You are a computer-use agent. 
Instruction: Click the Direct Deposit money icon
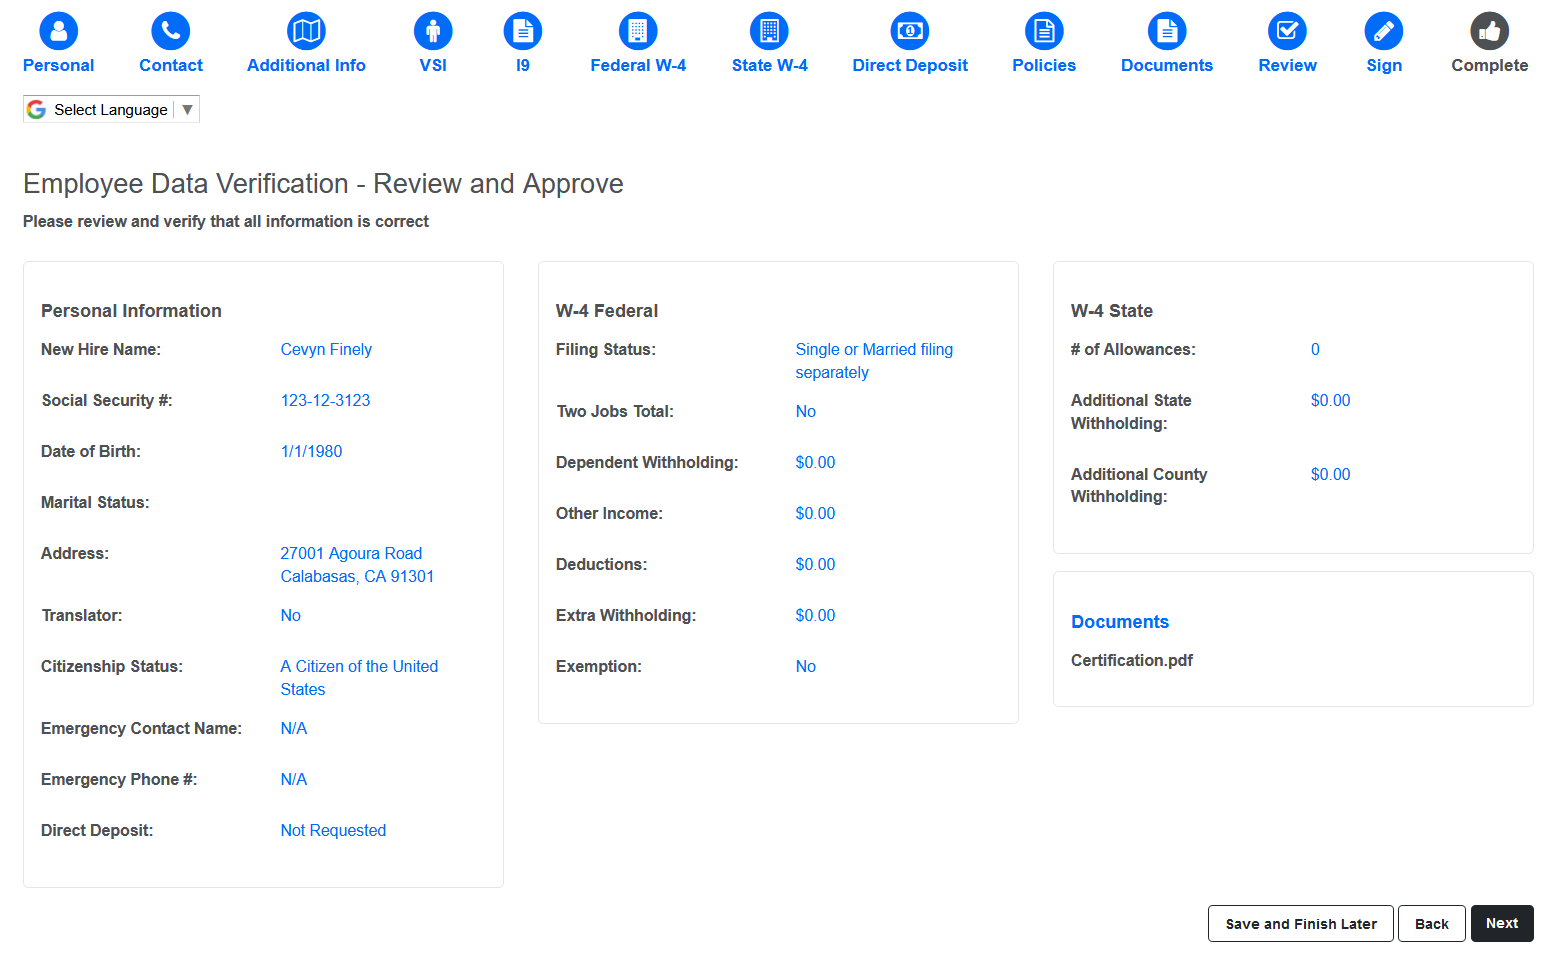click(x=910, y=31)
